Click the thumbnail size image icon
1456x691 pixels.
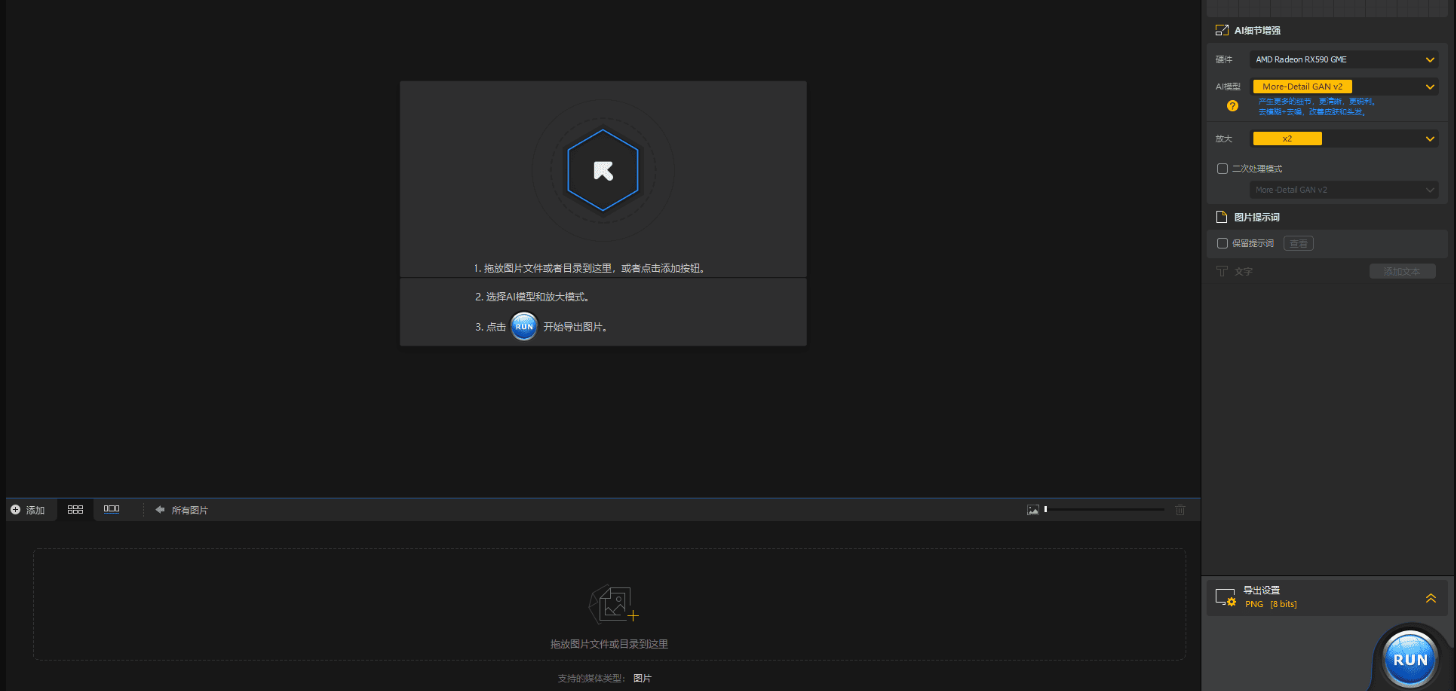[x=1033, y=510]
